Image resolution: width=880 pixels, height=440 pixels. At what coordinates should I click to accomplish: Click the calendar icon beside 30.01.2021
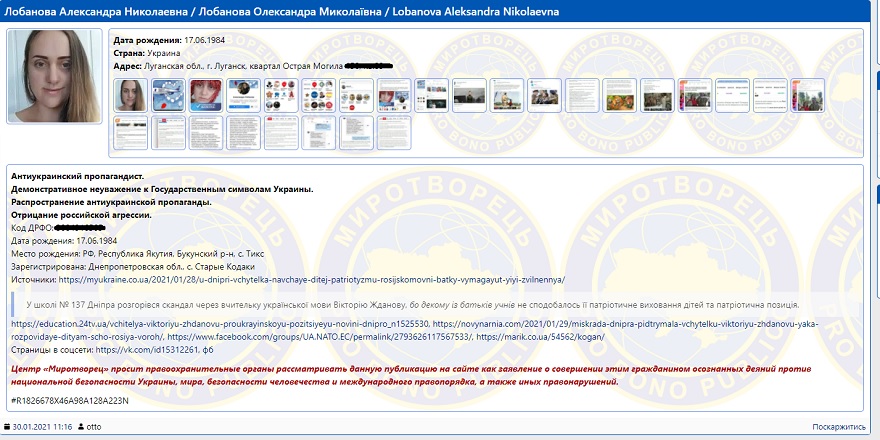(7, 427)
